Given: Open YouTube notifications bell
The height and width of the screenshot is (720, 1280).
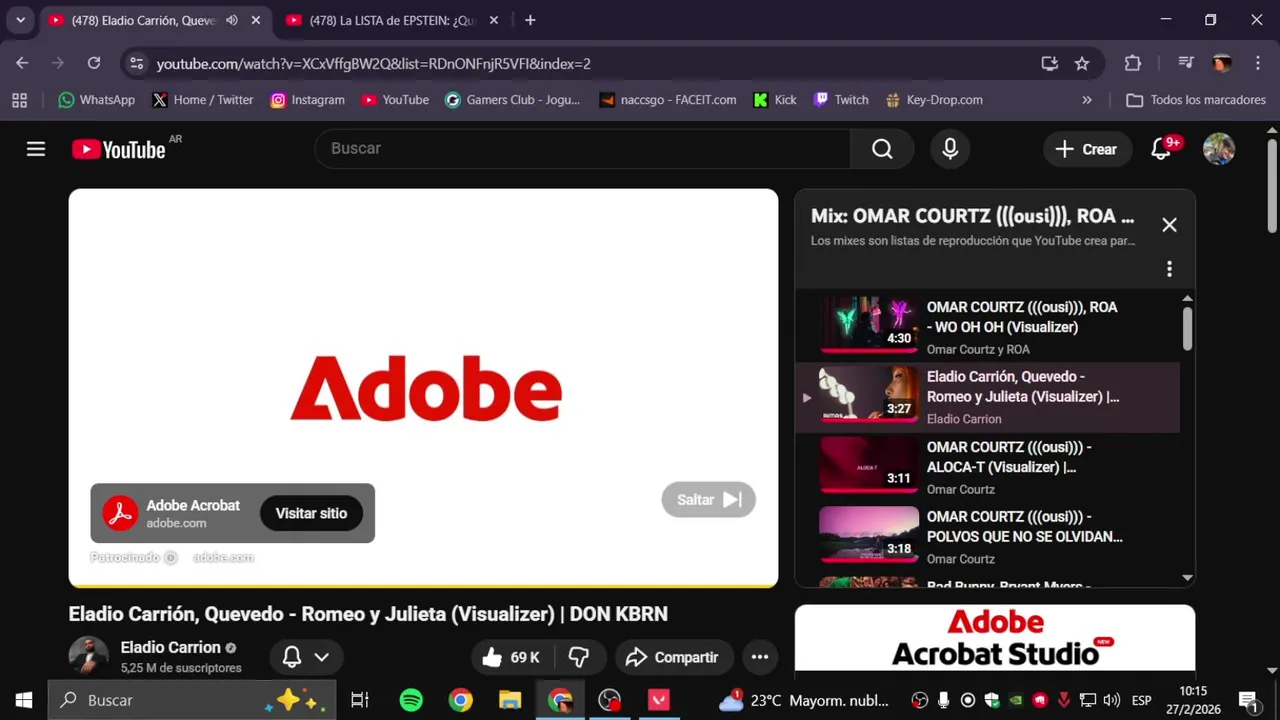Looking at the screenshot, I should tap(1161, 149).
